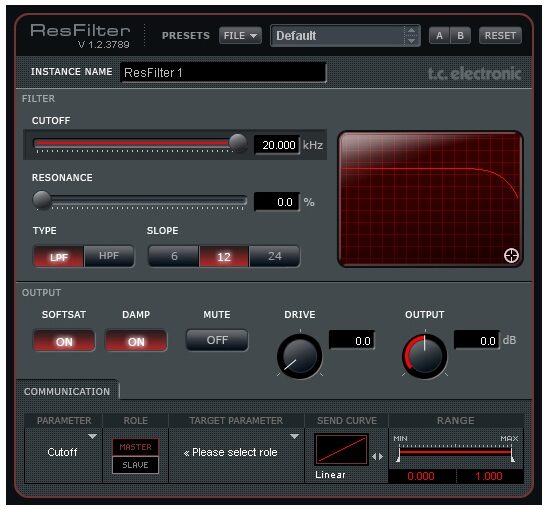
Task: Open the FILE presets dropdown
Action: click(240, 36)
